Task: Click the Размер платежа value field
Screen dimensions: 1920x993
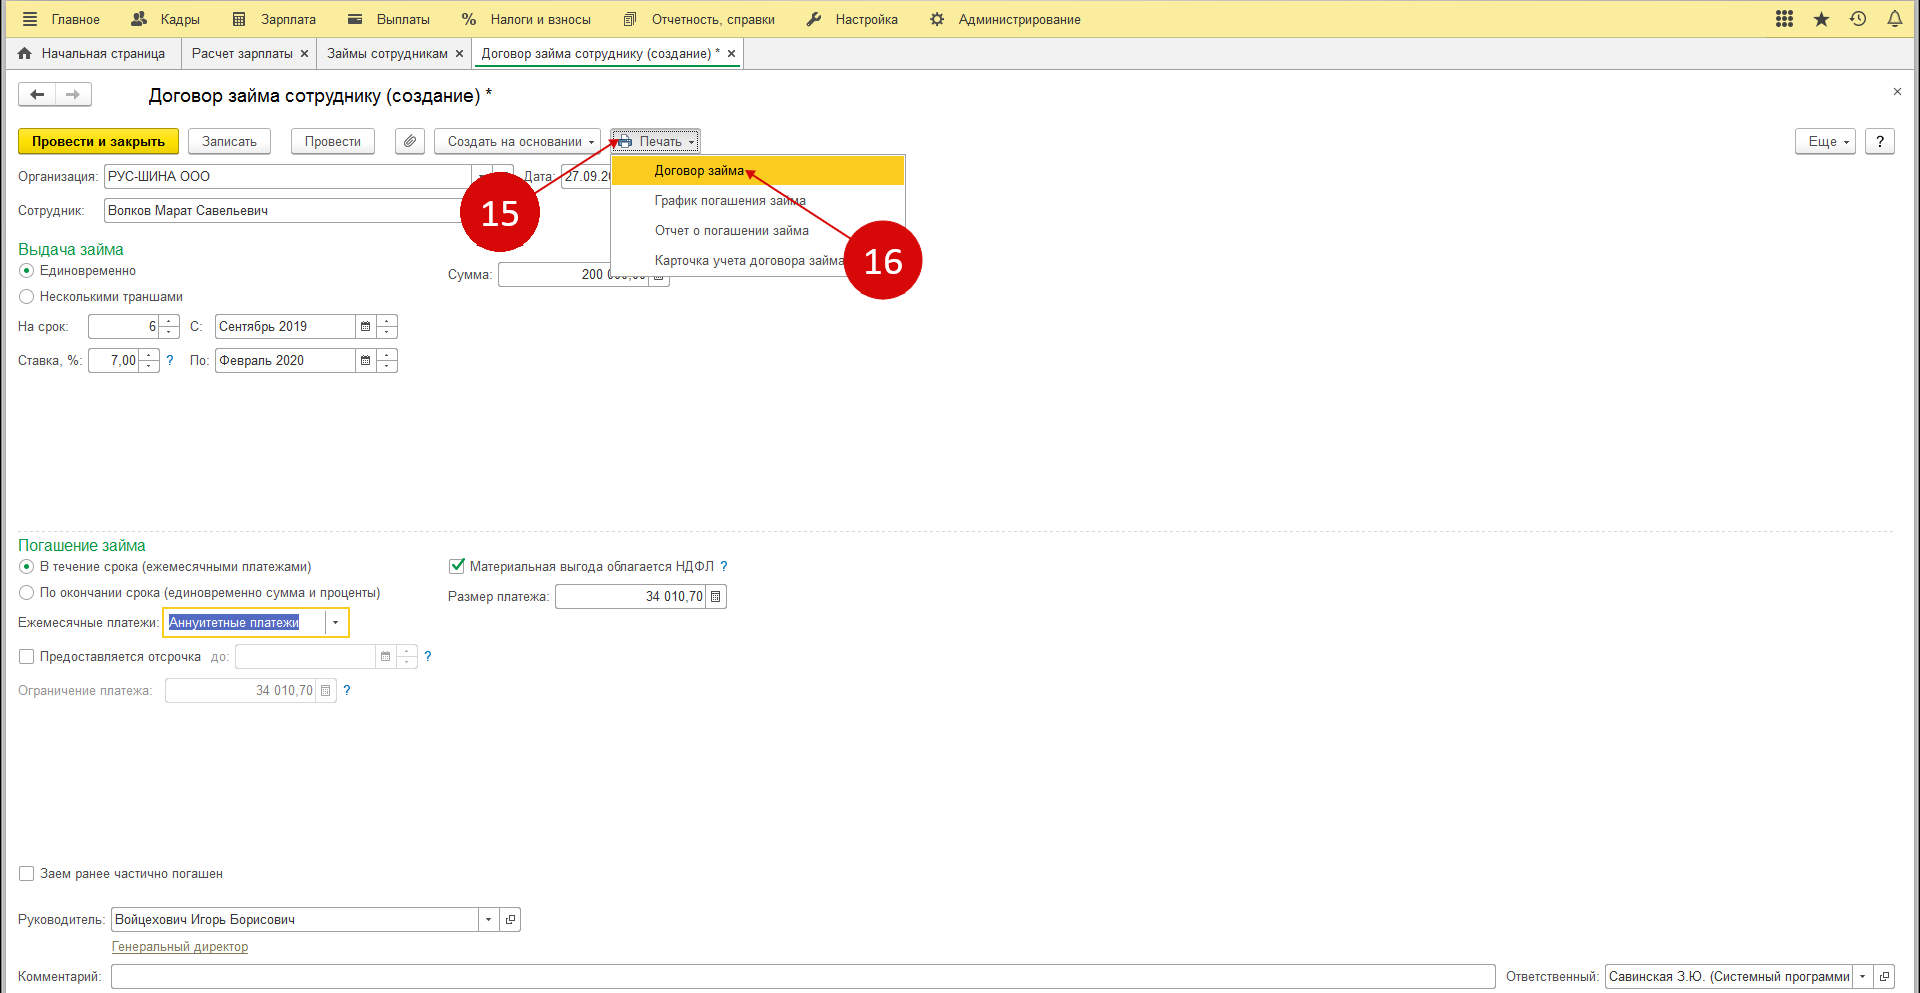Action: 630,596
